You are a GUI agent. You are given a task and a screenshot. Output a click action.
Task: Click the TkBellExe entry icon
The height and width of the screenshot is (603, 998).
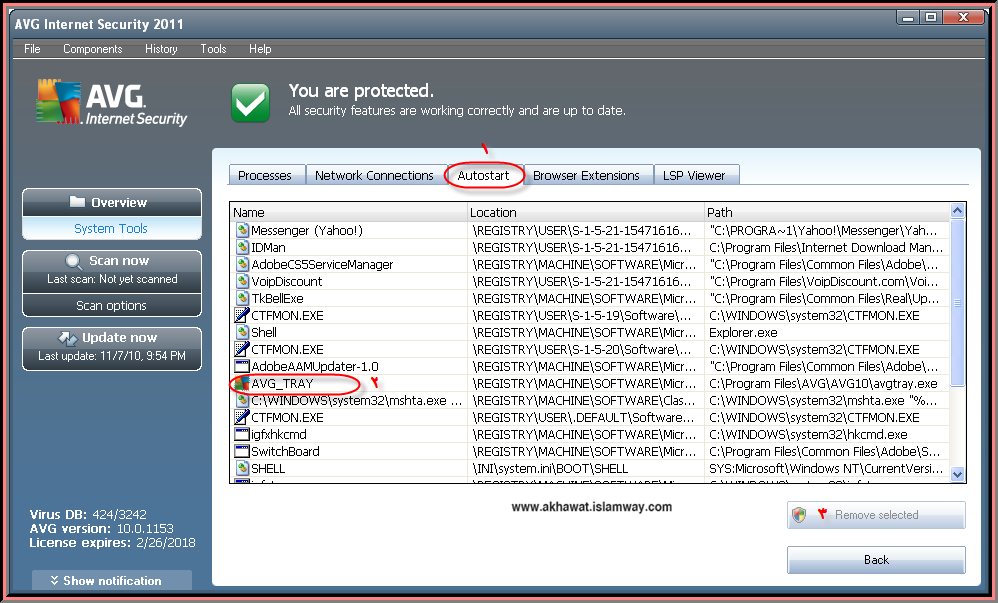(x=242, y=298)
